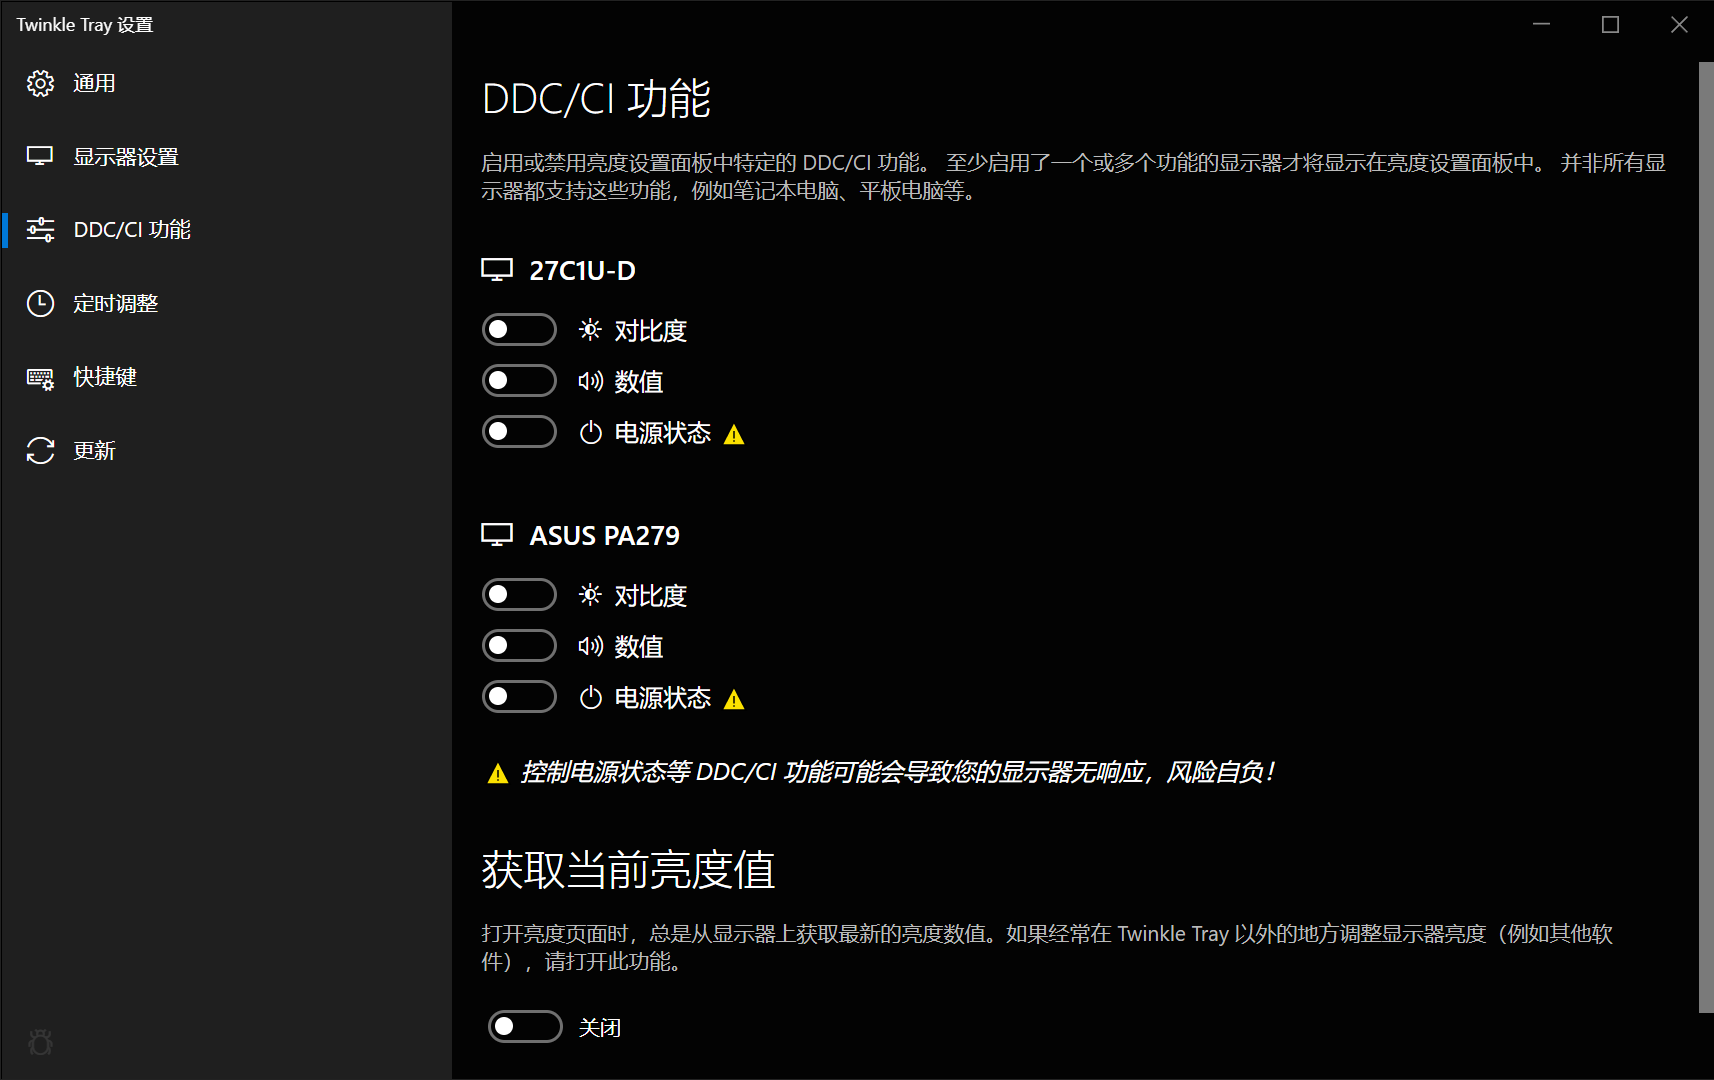Click the 定时调整 clock icon
This screenshot has height=1080, width=1714.
coord(40,303)
